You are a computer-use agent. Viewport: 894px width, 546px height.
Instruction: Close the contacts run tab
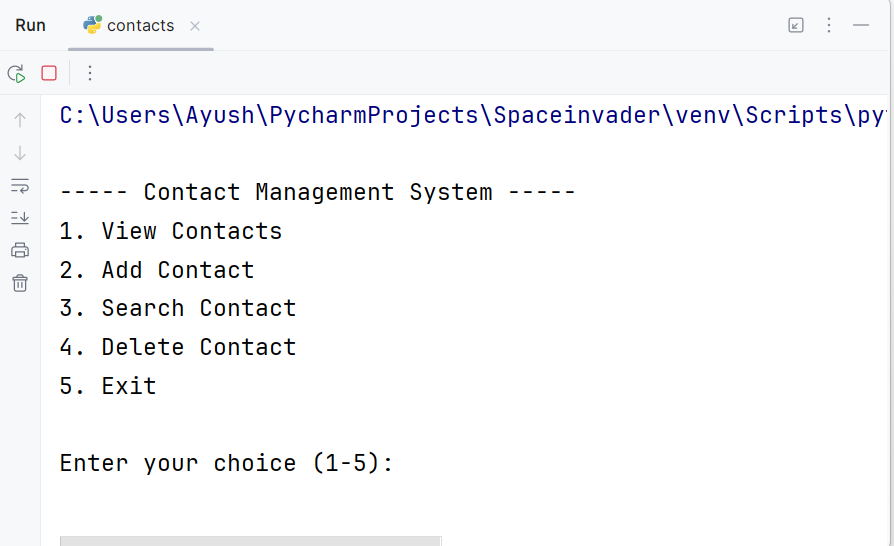(195, 26)
